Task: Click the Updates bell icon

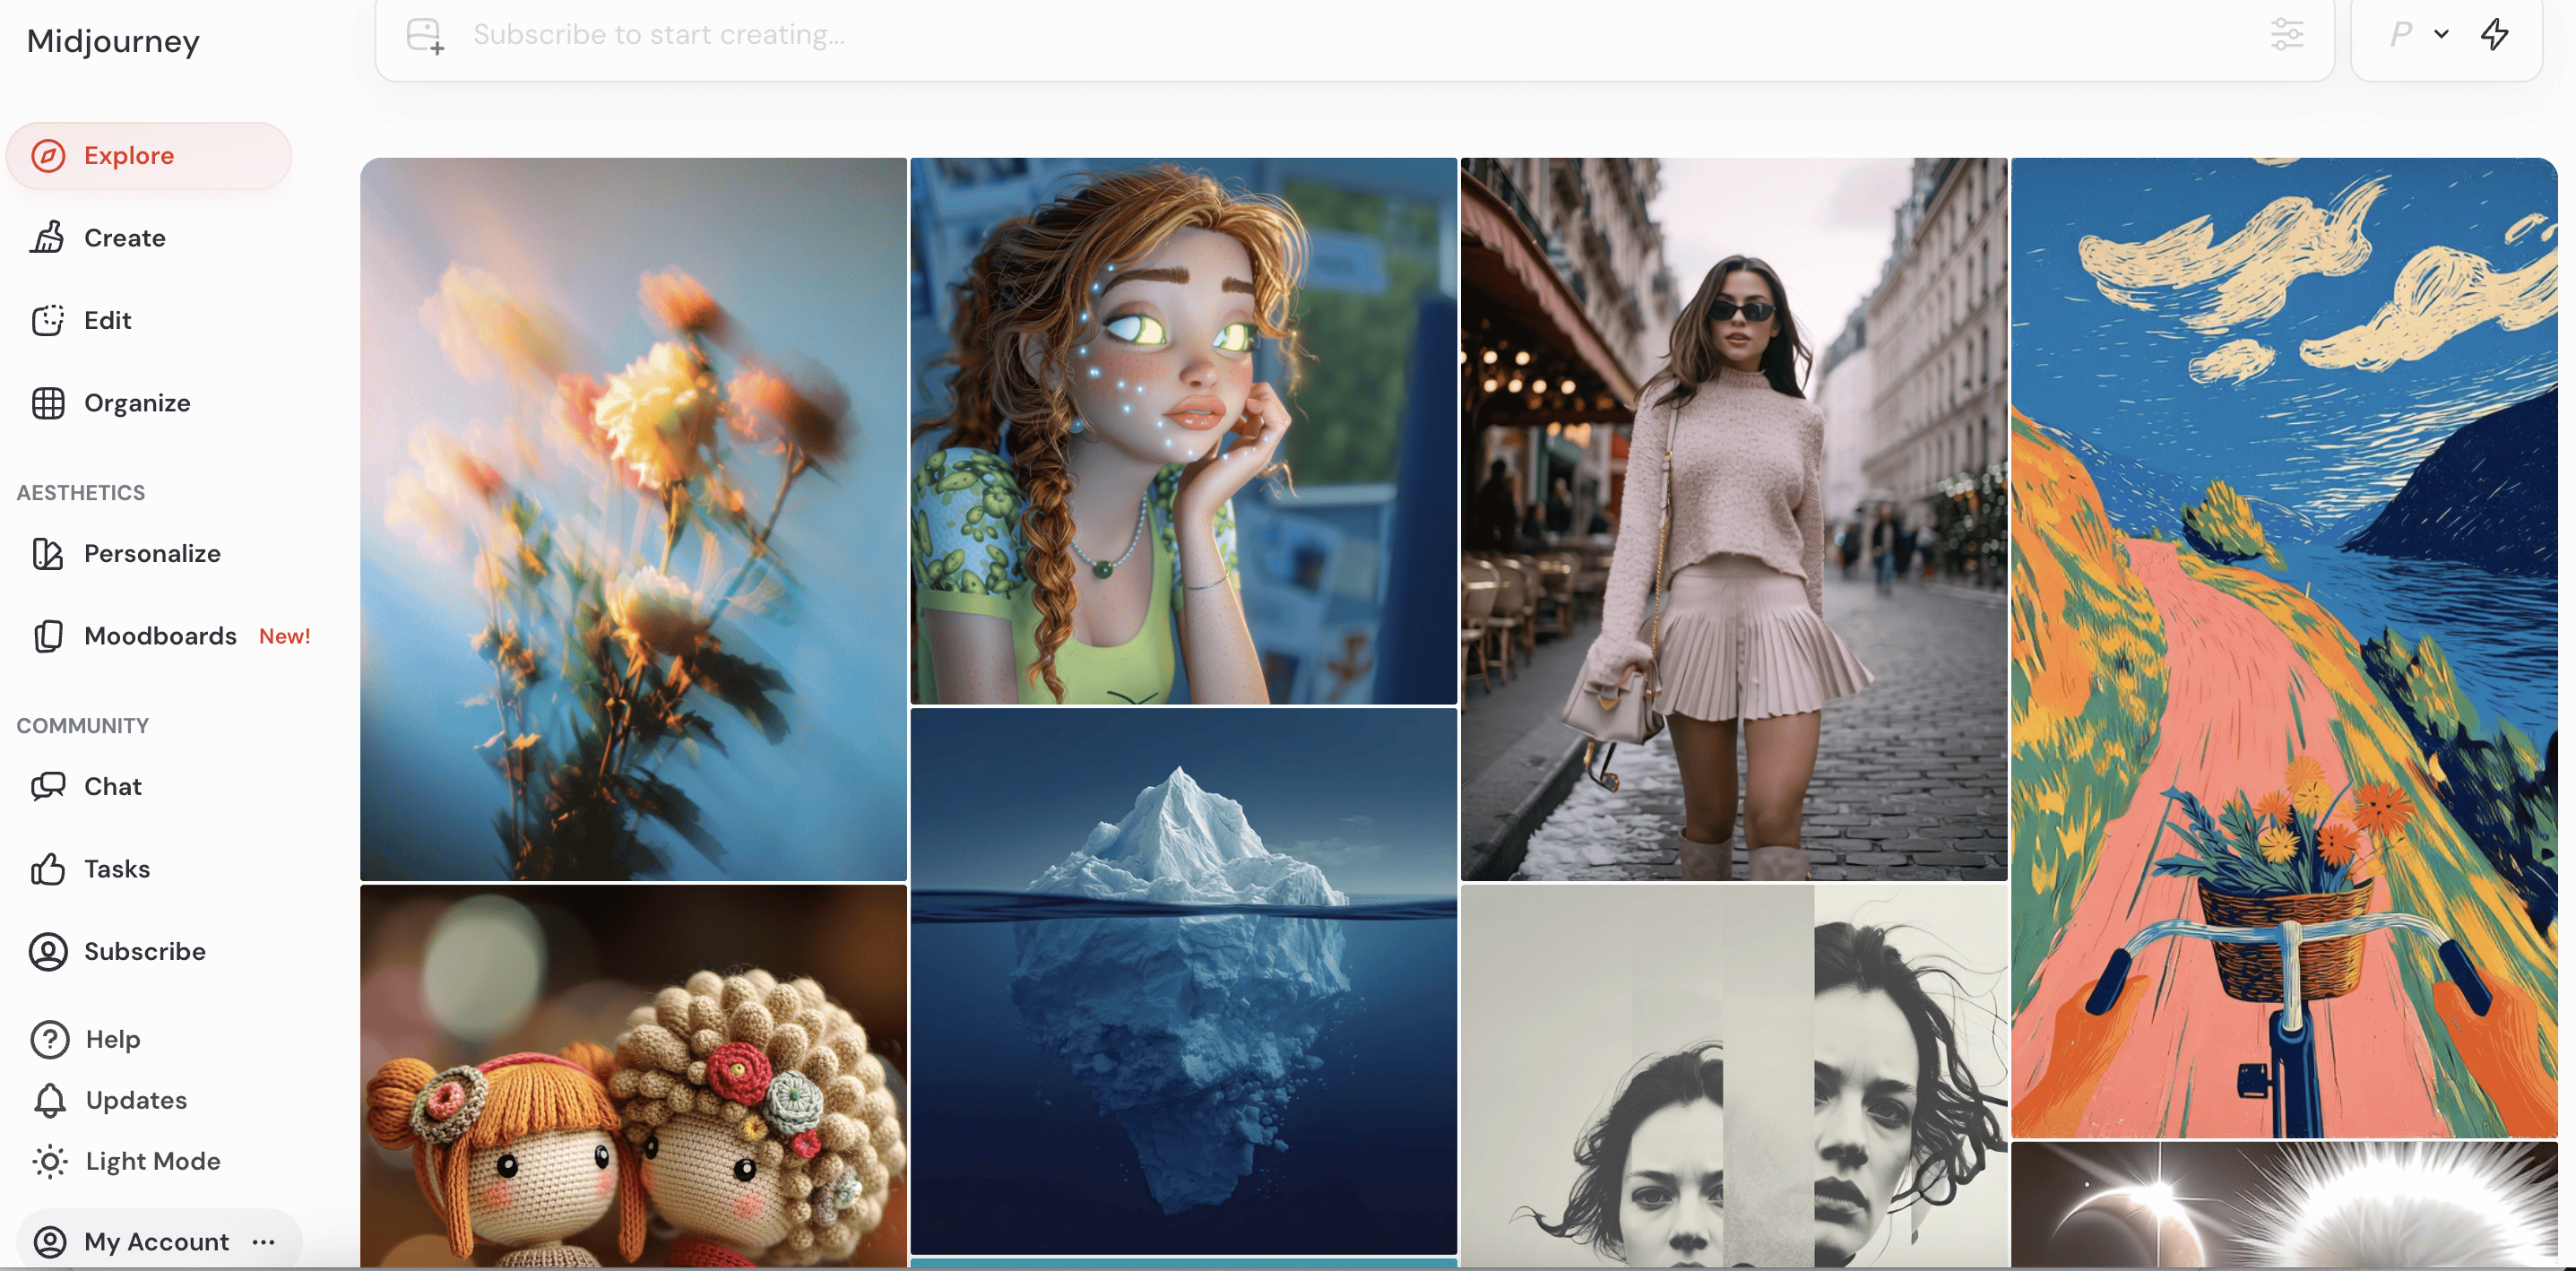Action: (x=49, y=1100)
